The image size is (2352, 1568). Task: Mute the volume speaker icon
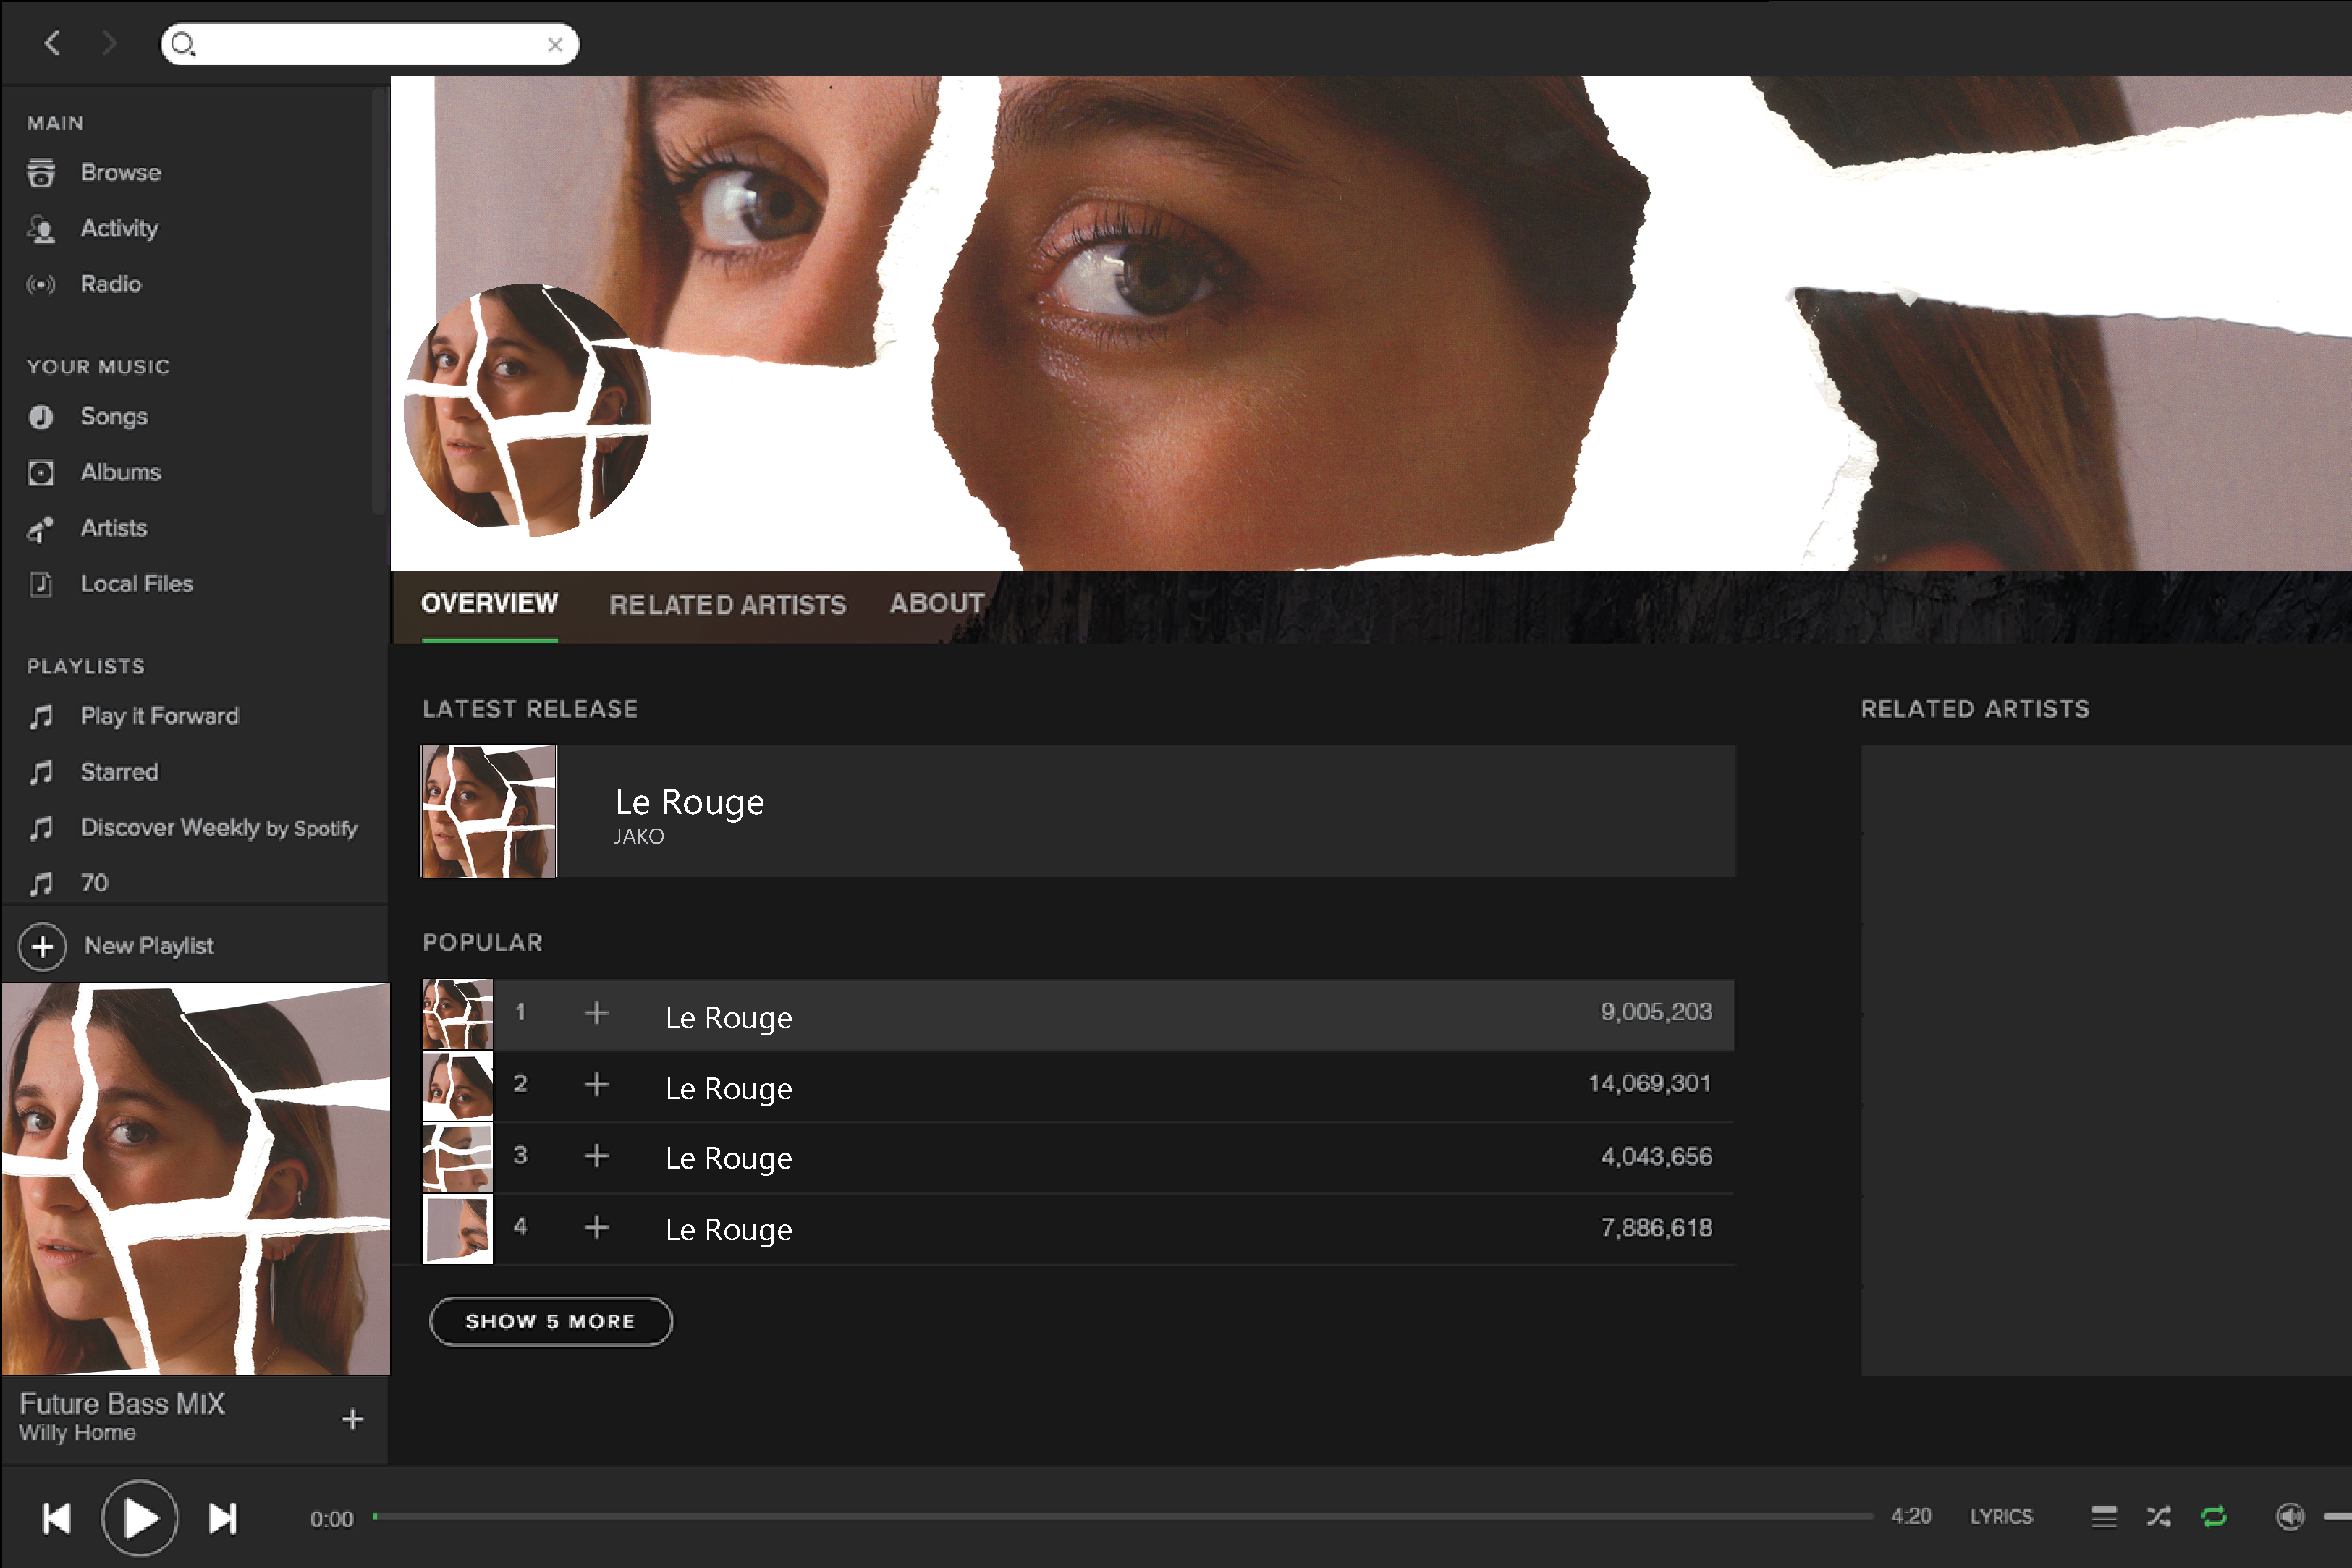[2289, 1517]
